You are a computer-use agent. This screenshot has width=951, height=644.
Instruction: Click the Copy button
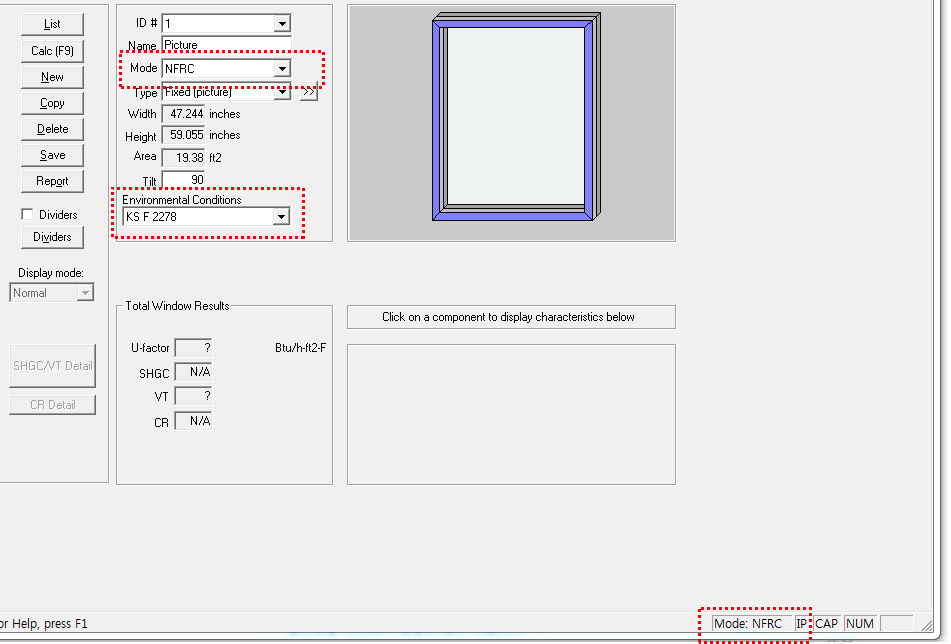click(x=52, y=103)
